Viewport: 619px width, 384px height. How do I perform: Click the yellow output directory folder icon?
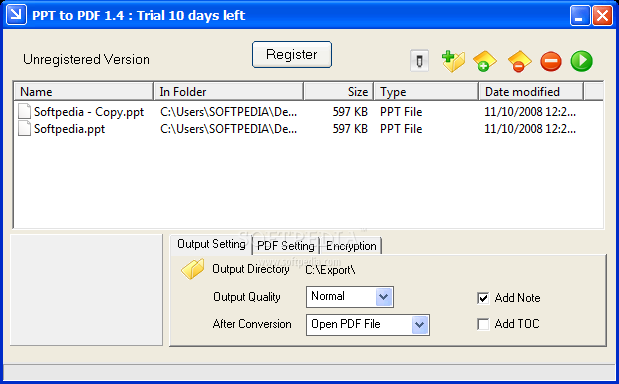193,269
